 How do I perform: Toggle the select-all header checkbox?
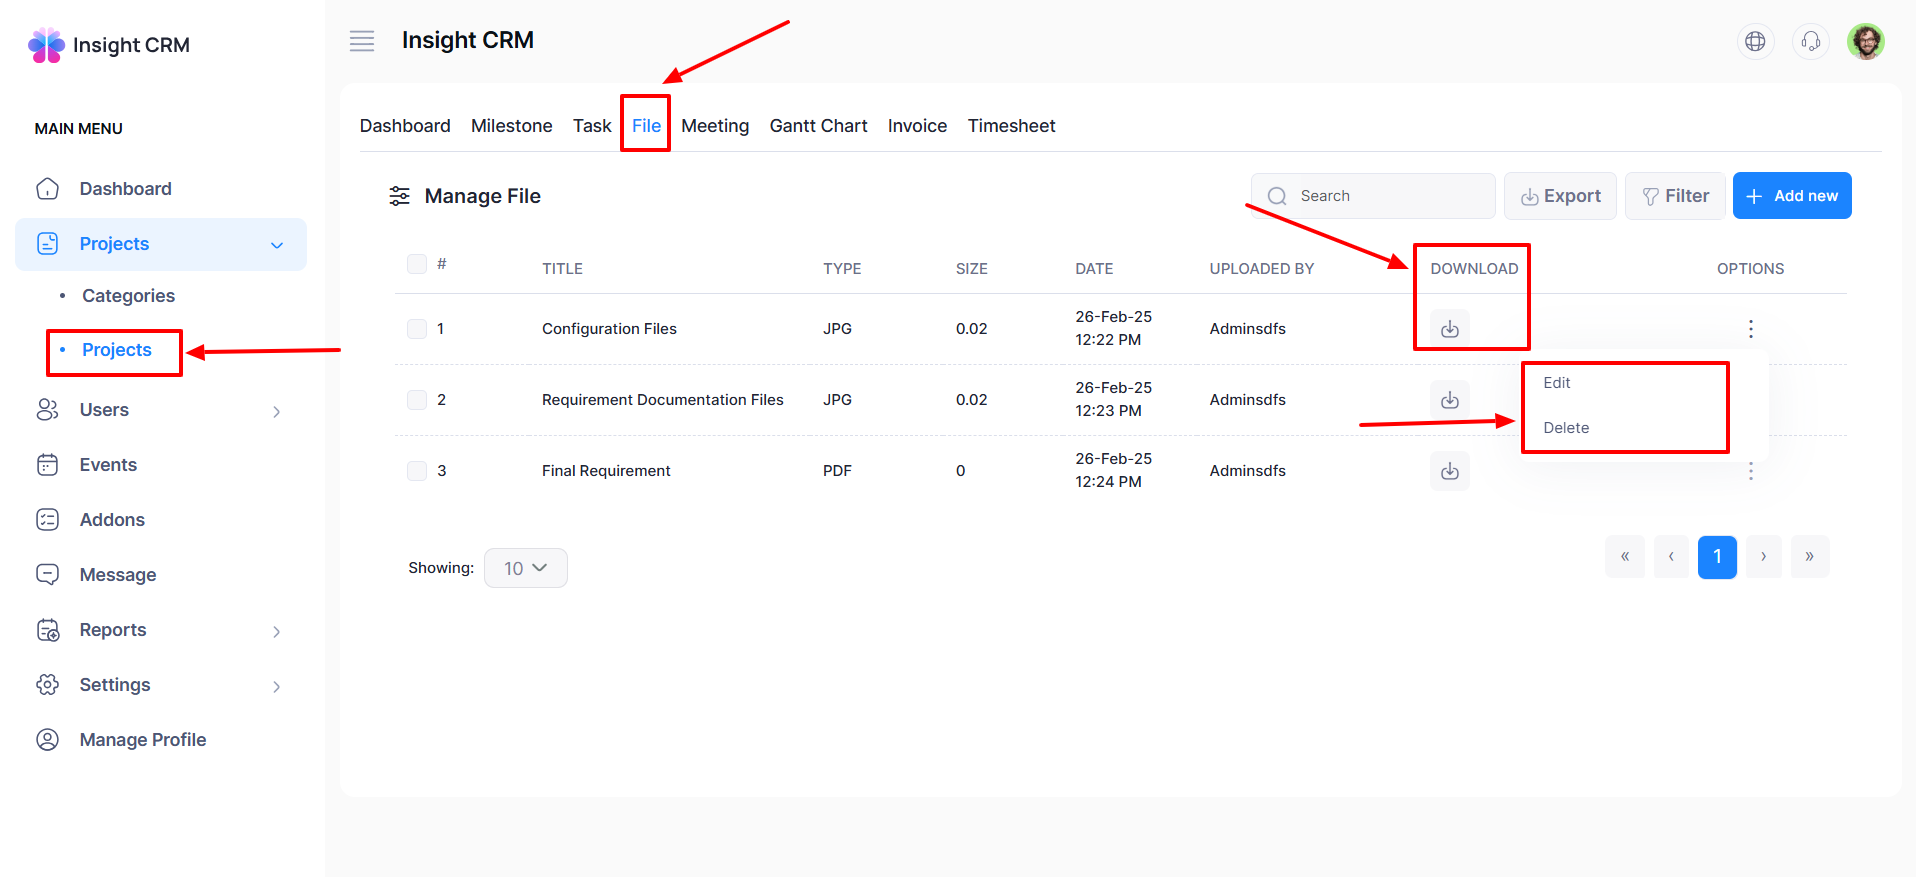point(417,264)
